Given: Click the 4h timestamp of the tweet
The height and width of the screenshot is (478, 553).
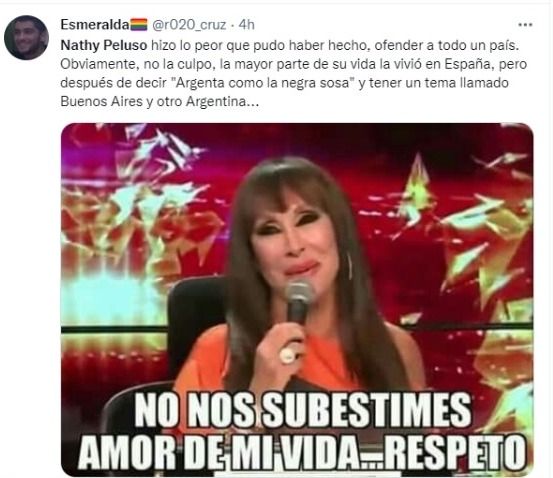Looking at the screenshot, I should pyautogui.click(x=246, y=25).
